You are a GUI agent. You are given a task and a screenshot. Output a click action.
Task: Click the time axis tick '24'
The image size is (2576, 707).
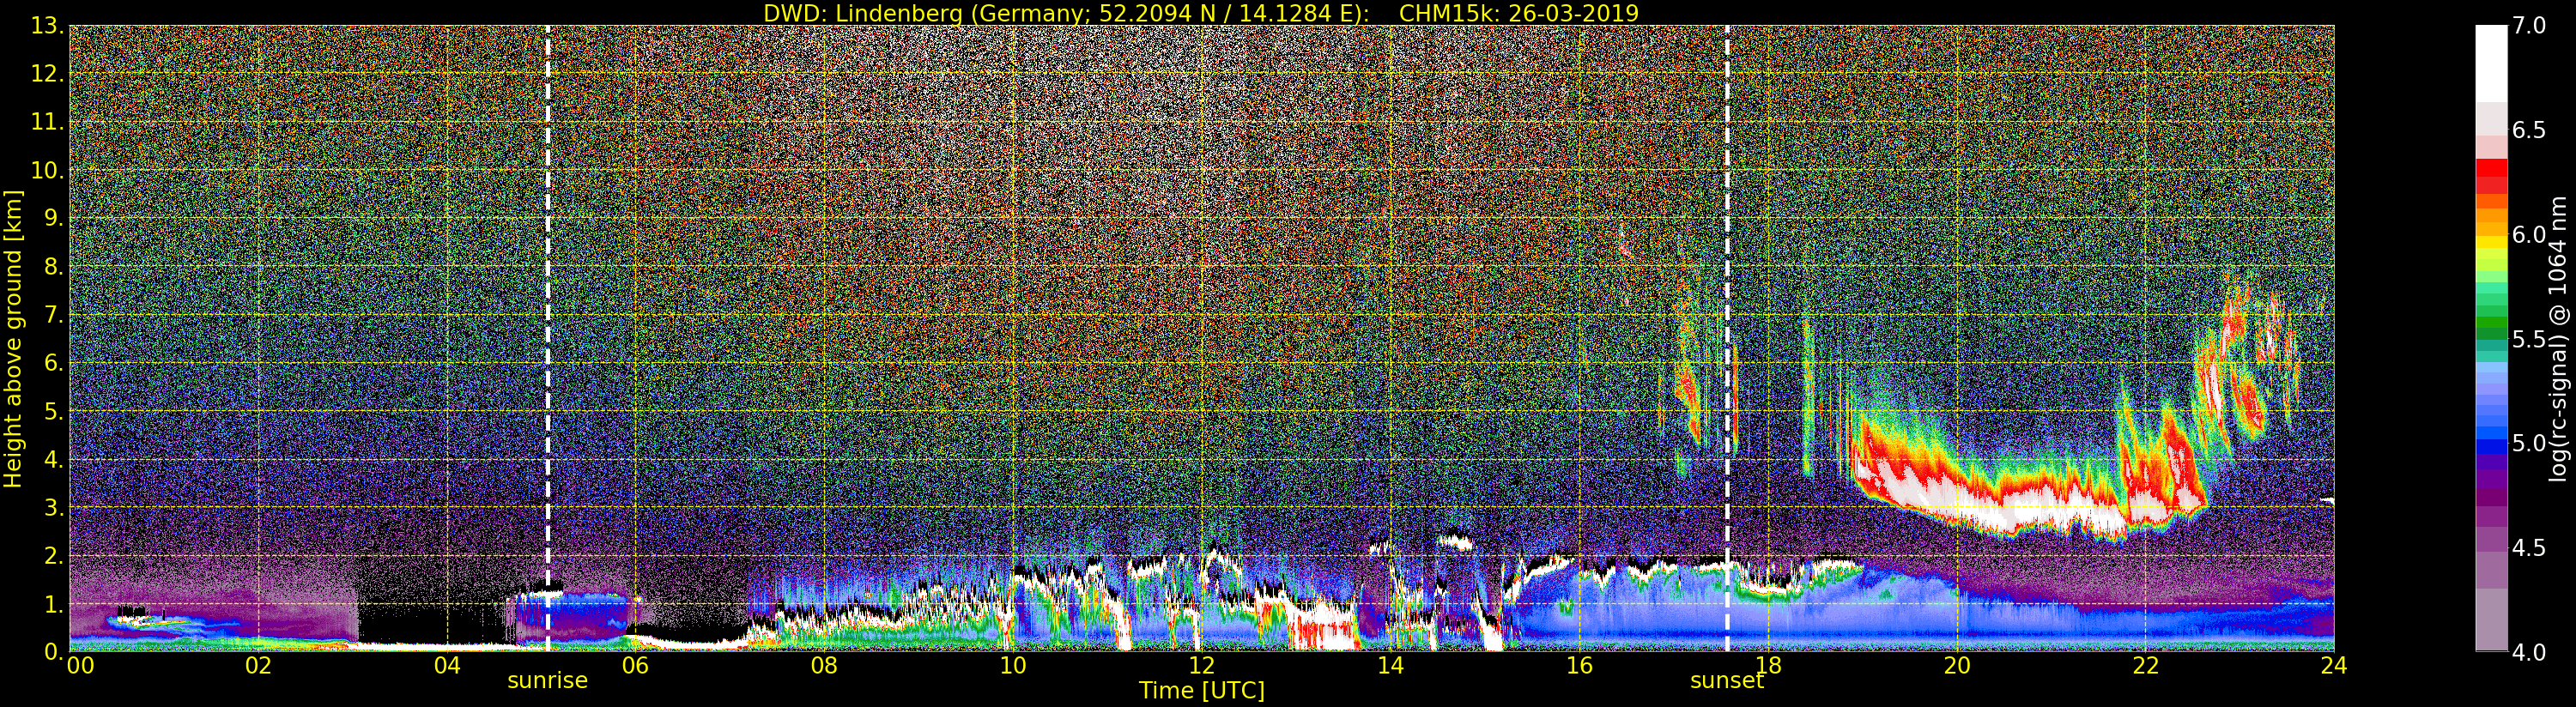pyautogui.click(x=2333, y=665)
